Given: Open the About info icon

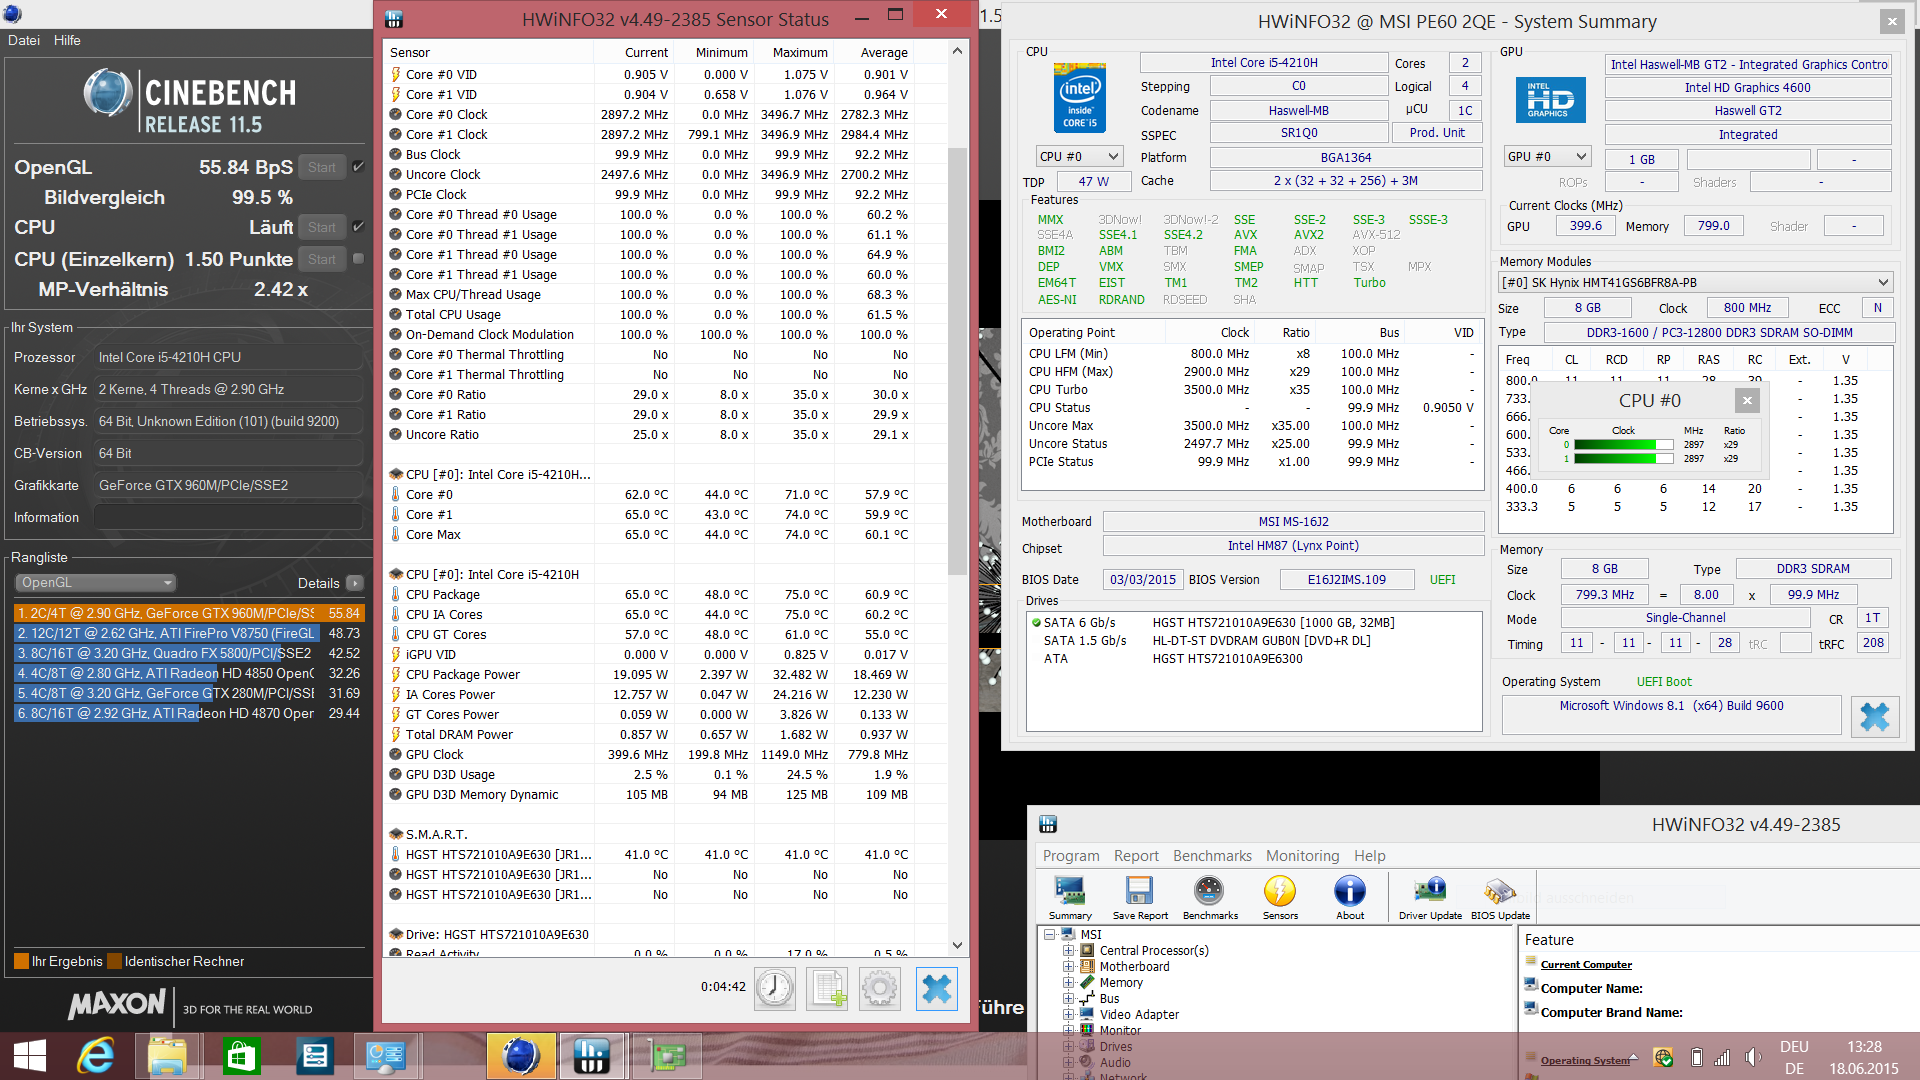Looking at the screenshot, I should (1350, 897).
